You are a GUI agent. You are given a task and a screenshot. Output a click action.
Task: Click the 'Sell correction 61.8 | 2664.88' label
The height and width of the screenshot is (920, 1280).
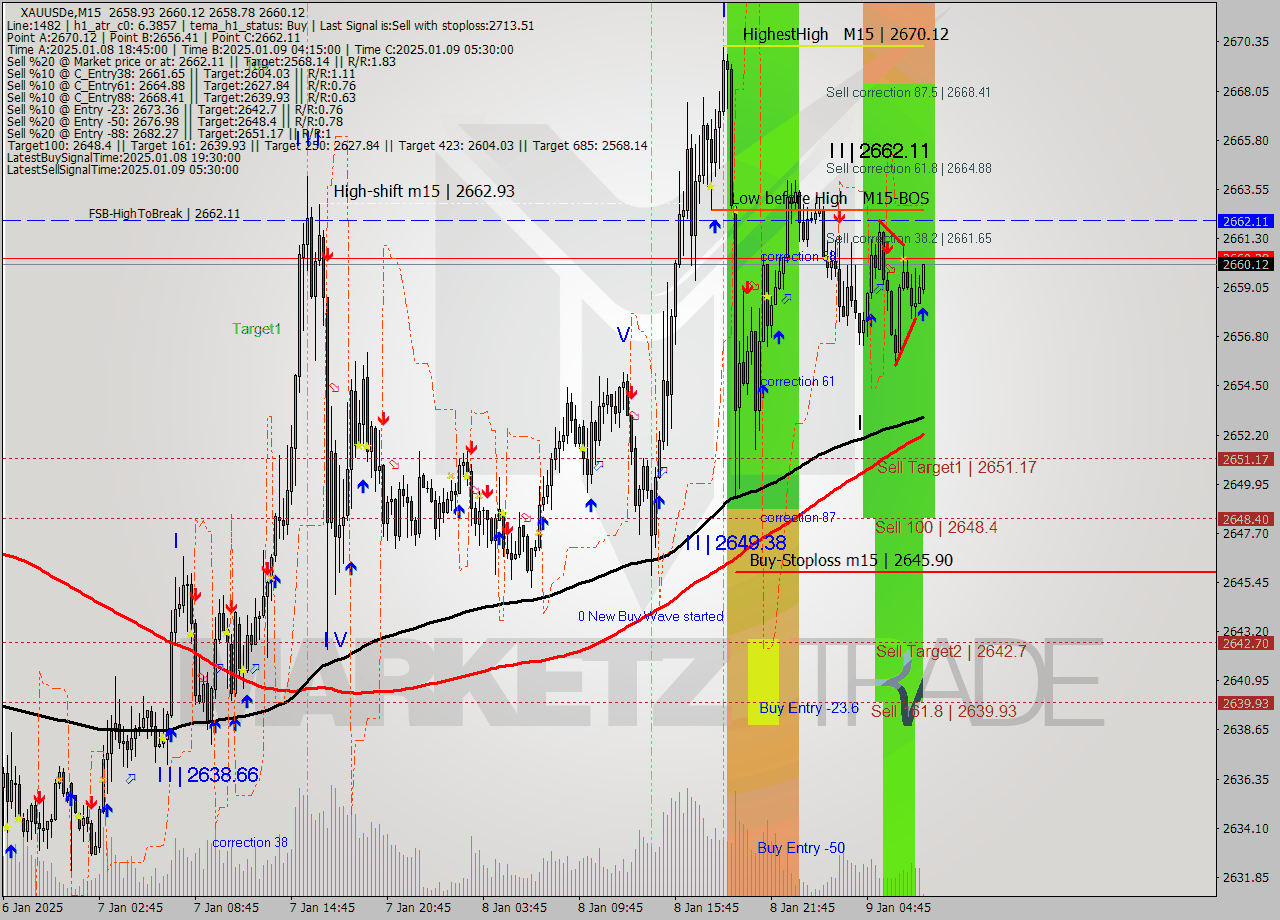[x=908, y=168]
